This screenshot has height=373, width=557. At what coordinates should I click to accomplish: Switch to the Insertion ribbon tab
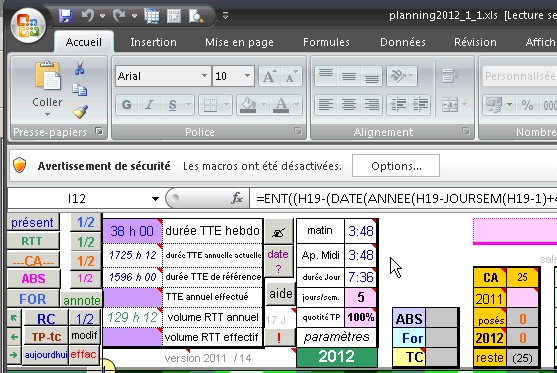click(x=153, y=42)
